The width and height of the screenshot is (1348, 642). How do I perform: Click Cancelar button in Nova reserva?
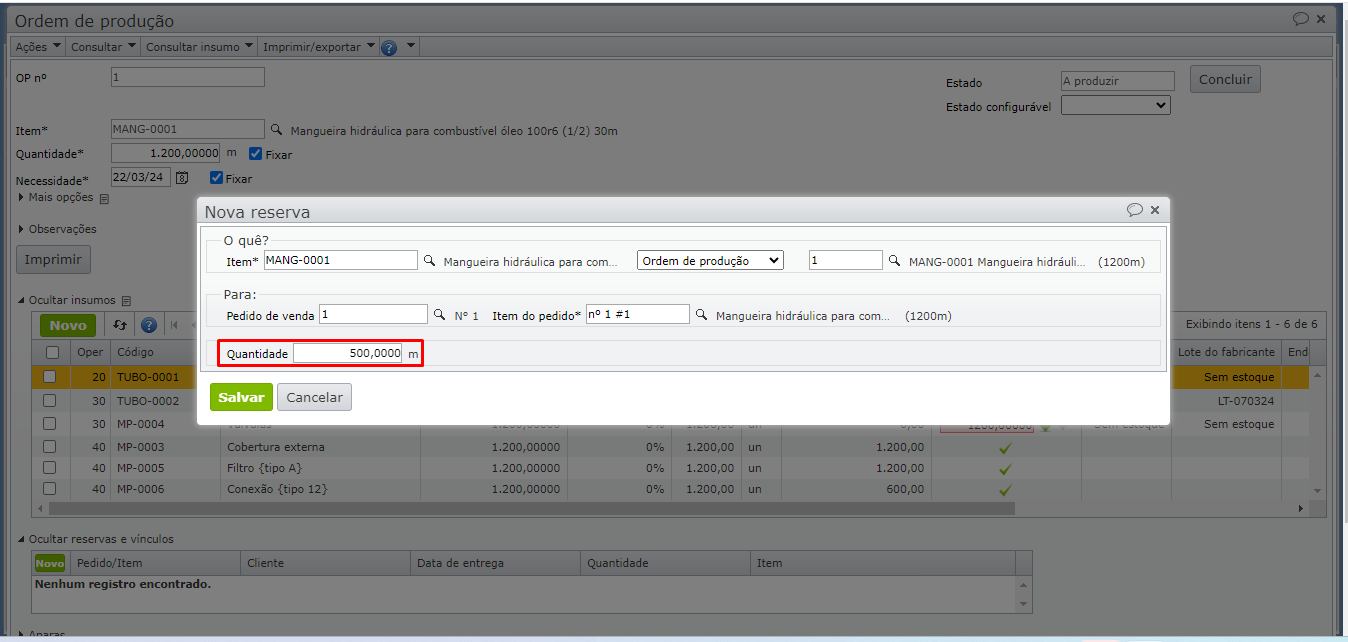click(314, 397)
